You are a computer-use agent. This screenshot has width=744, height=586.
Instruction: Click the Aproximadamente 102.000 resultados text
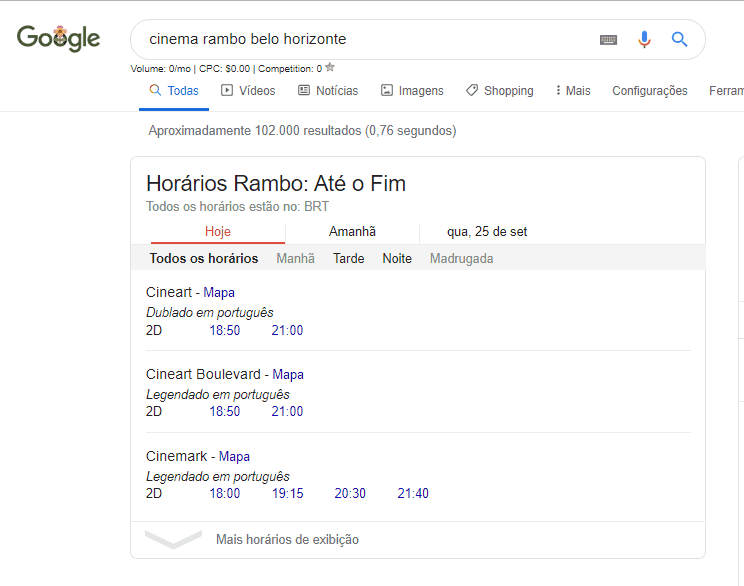[302, 130]
